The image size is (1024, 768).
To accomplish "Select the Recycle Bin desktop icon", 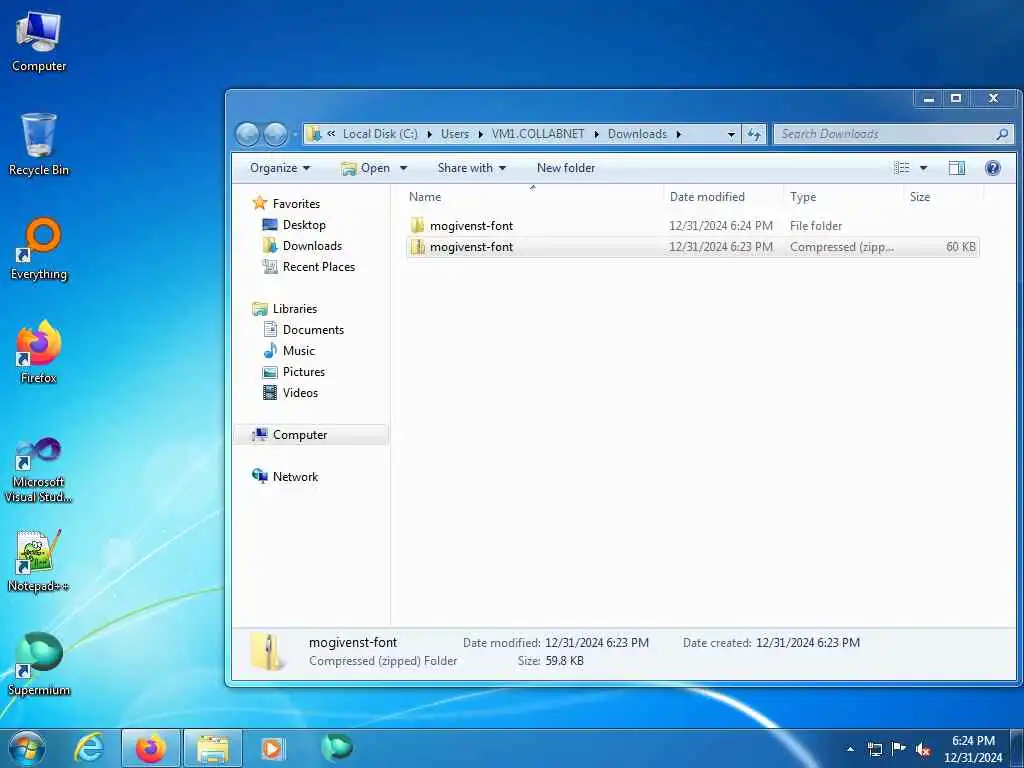I will [x=39, y=144].
